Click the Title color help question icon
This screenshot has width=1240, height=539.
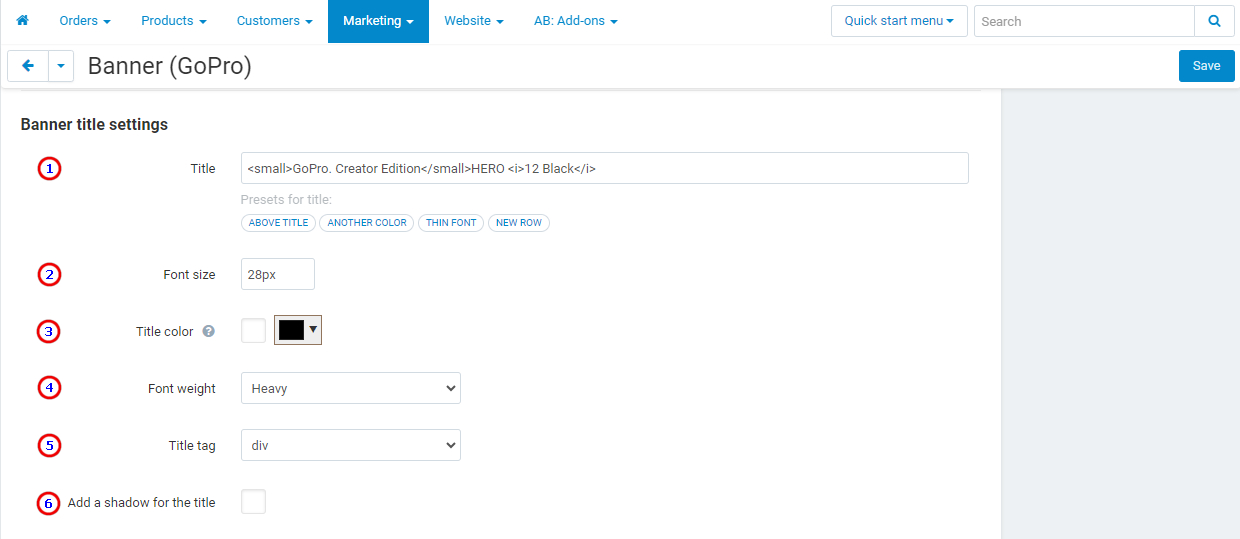pyautogui.click(x=209, y=331)
